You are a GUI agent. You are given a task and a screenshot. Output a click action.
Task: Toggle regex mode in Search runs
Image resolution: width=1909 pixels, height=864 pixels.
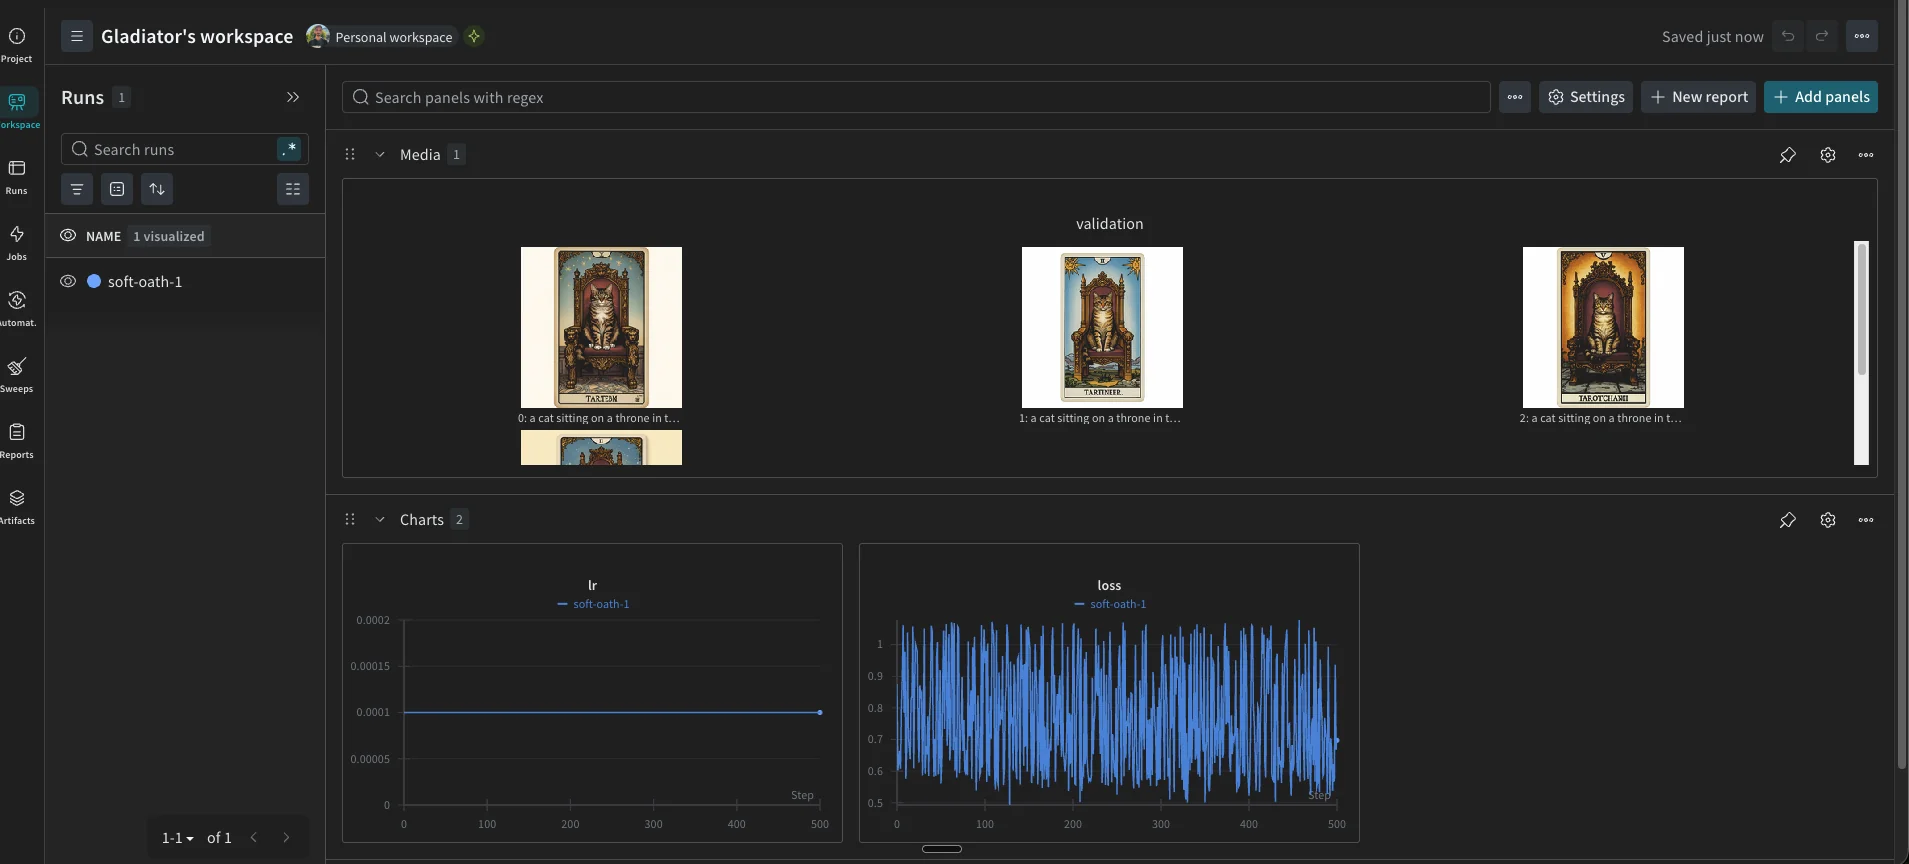coord(289,149)
